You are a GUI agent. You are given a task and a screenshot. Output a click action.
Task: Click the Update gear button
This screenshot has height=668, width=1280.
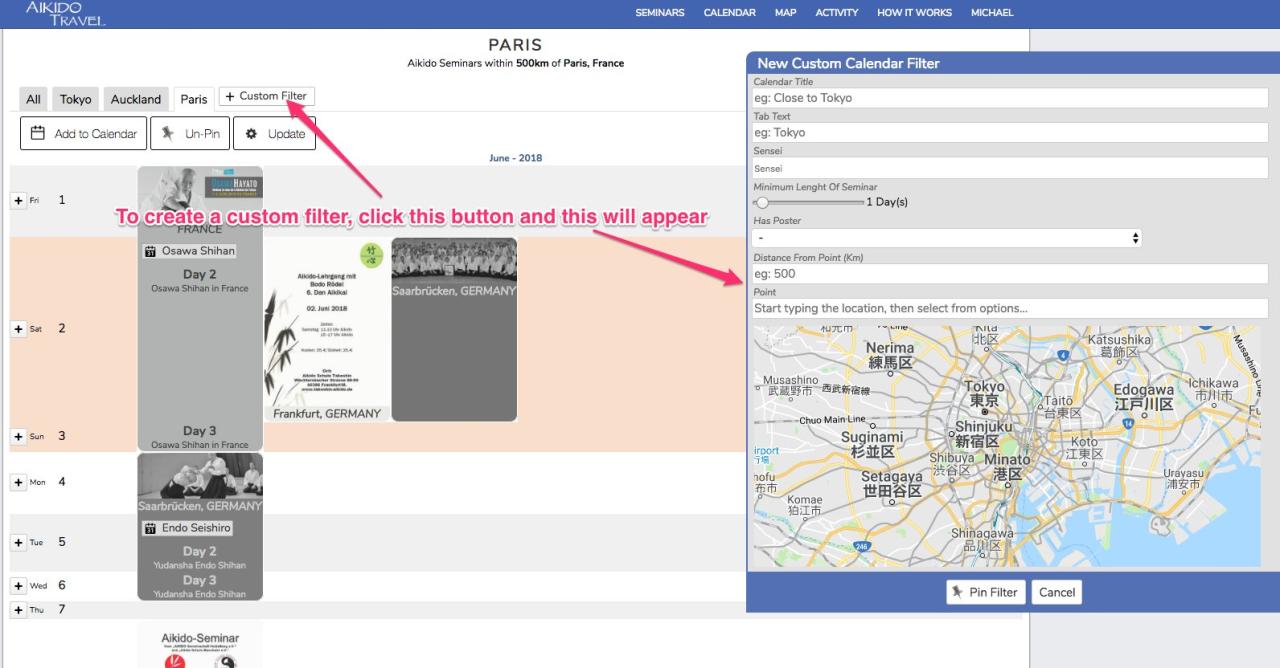pyautogui.click(x=275, y=133)
